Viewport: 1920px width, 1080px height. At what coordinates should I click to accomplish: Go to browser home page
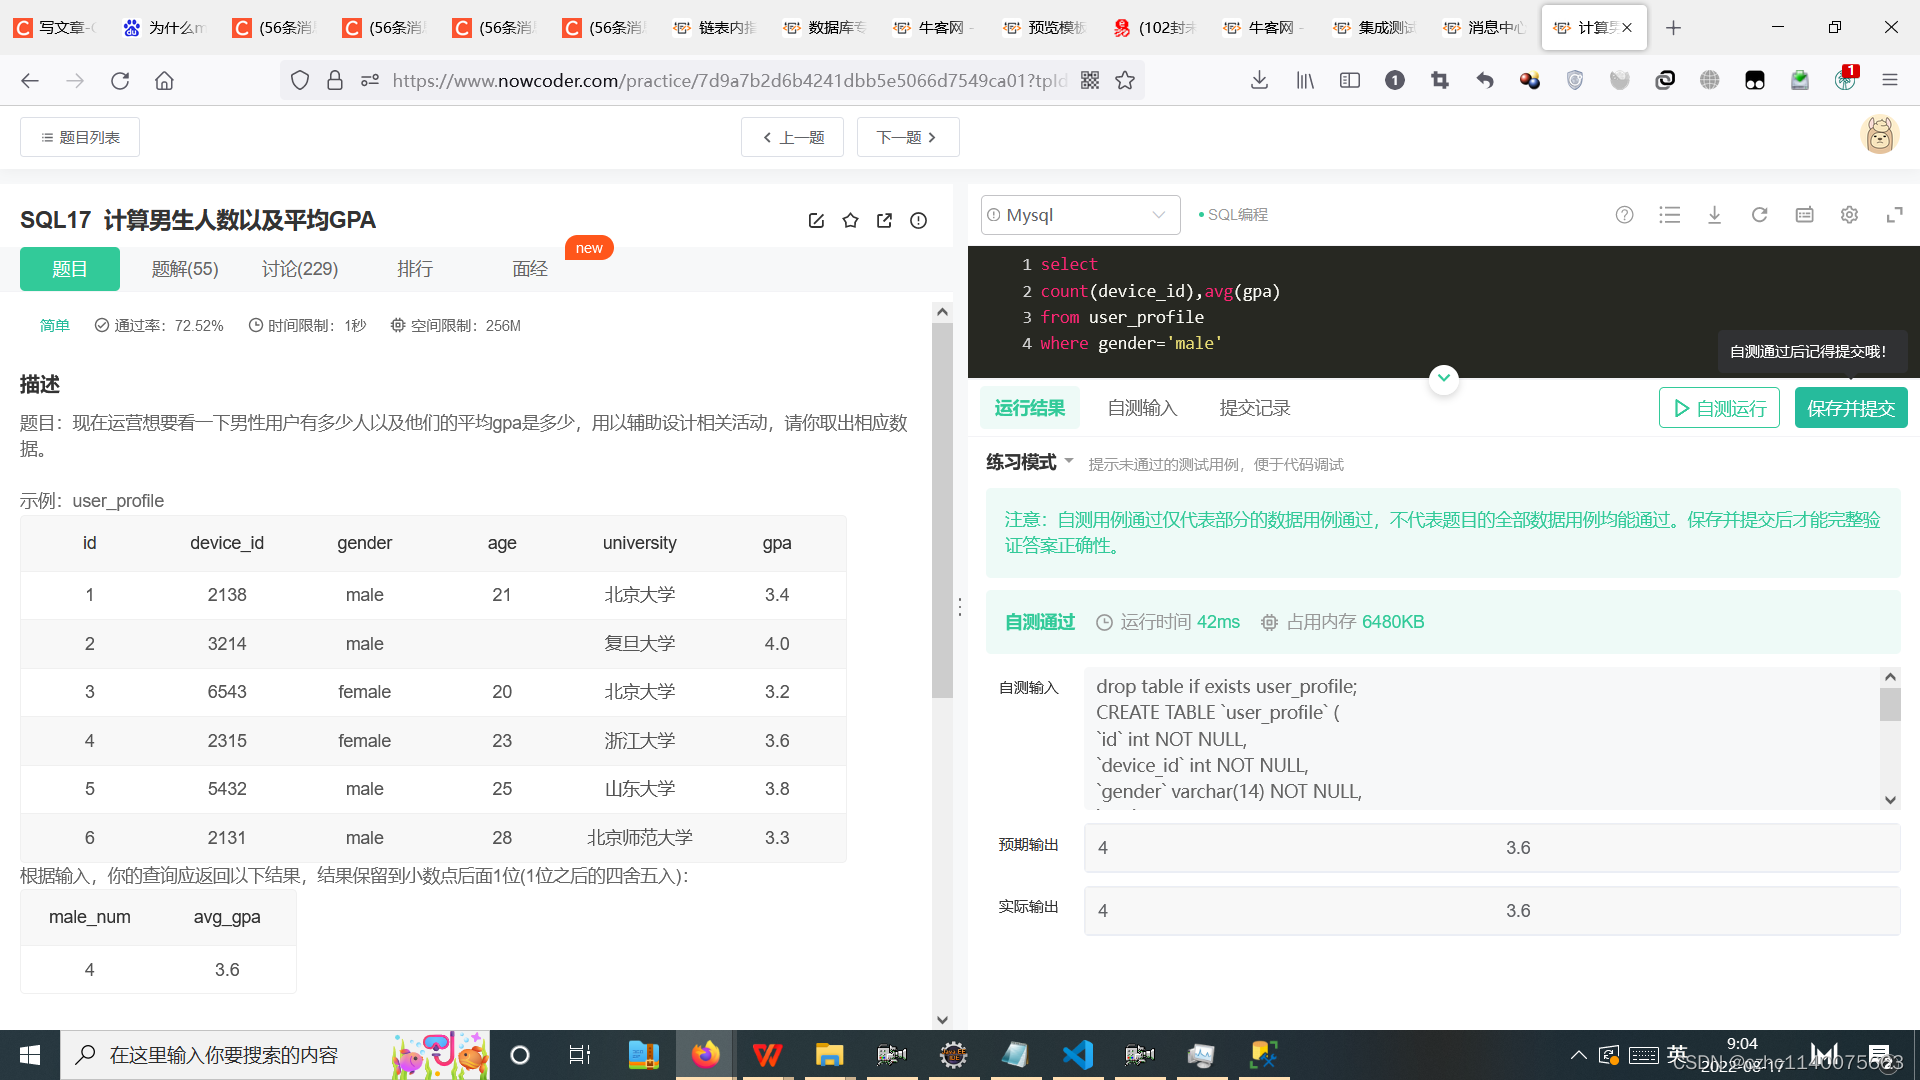click(164, 80)
